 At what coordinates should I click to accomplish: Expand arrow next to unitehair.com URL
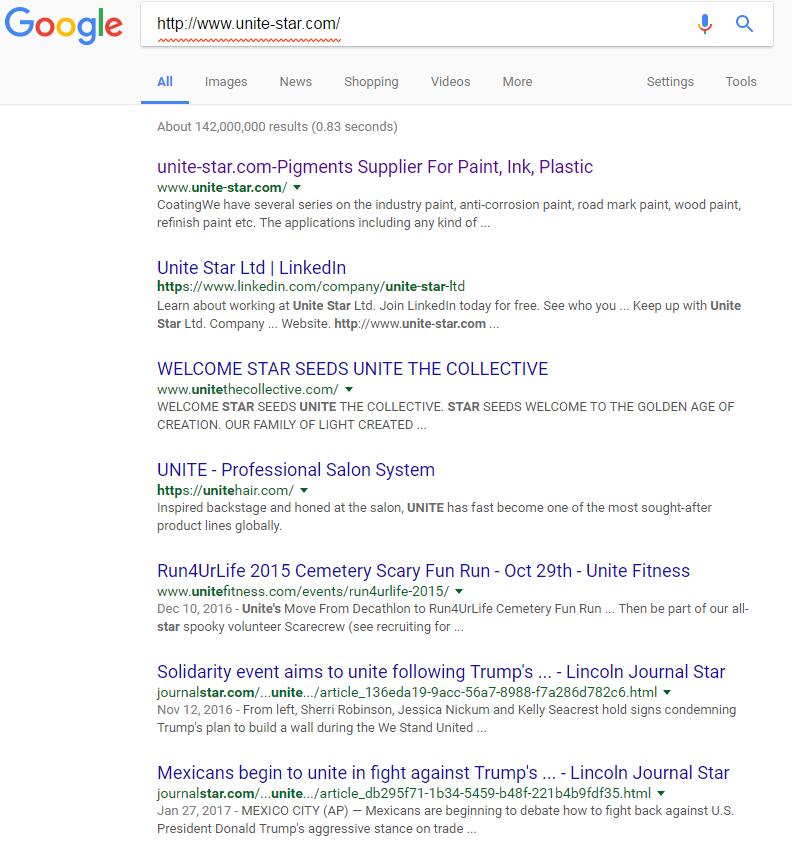point(304,490)
